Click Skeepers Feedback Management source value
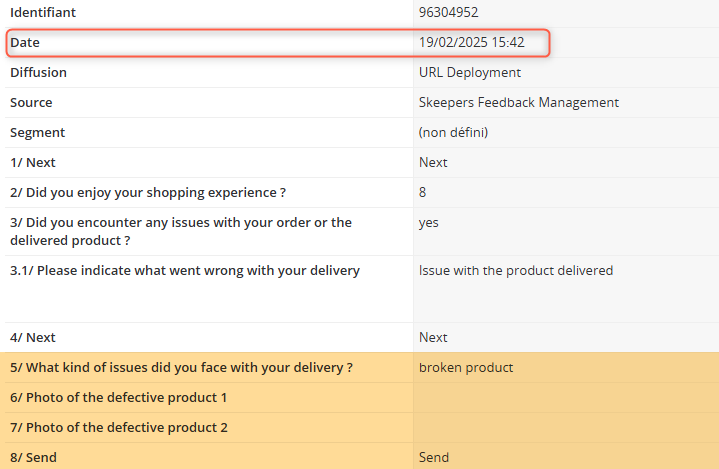Viewport: 719px width, 469px height. pyautogui.click(x=518, y=102)
